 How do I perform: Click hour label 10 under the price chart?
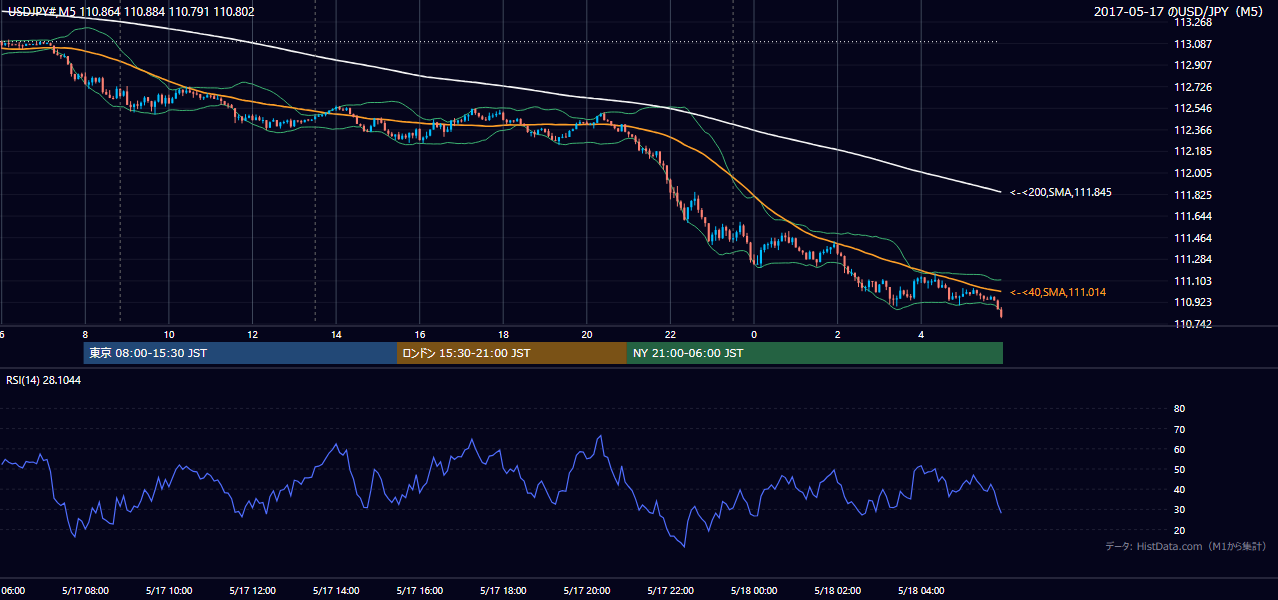point(169,334)
